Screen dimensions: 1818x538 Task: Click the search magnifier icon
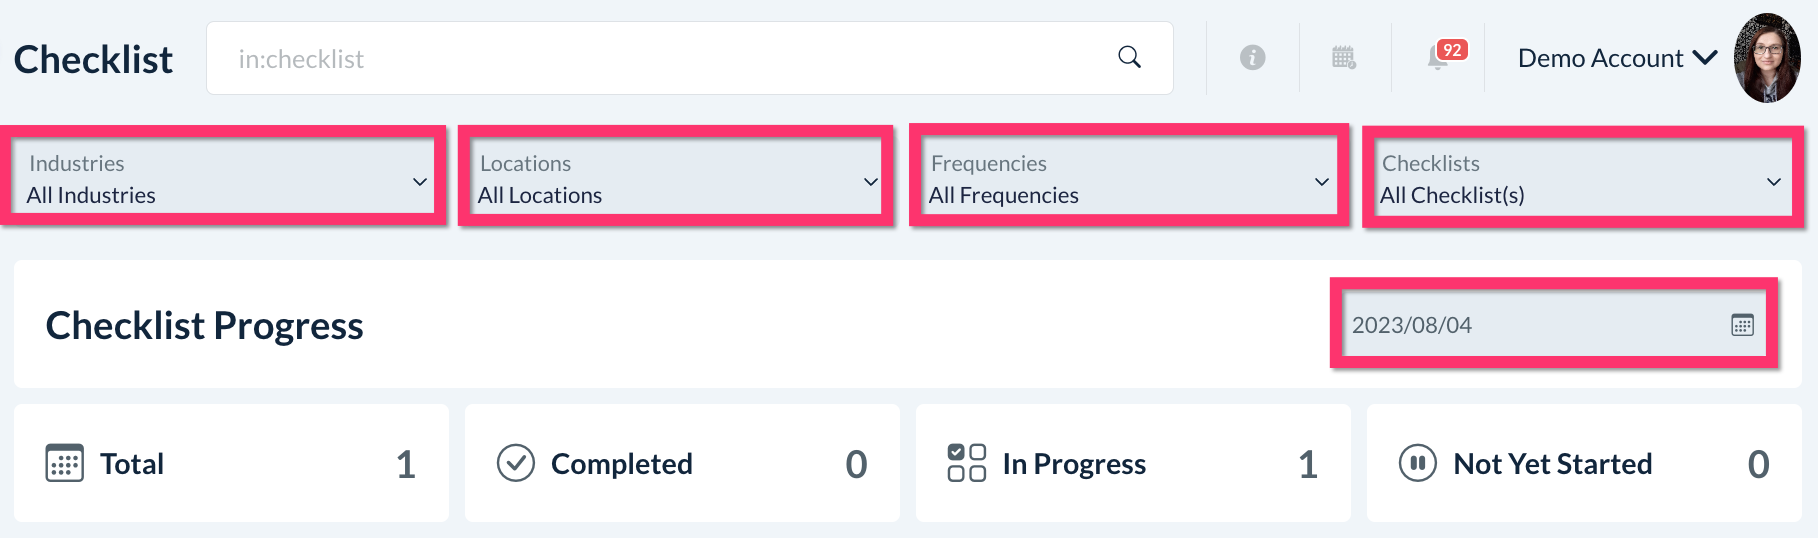click(1129, 57)
